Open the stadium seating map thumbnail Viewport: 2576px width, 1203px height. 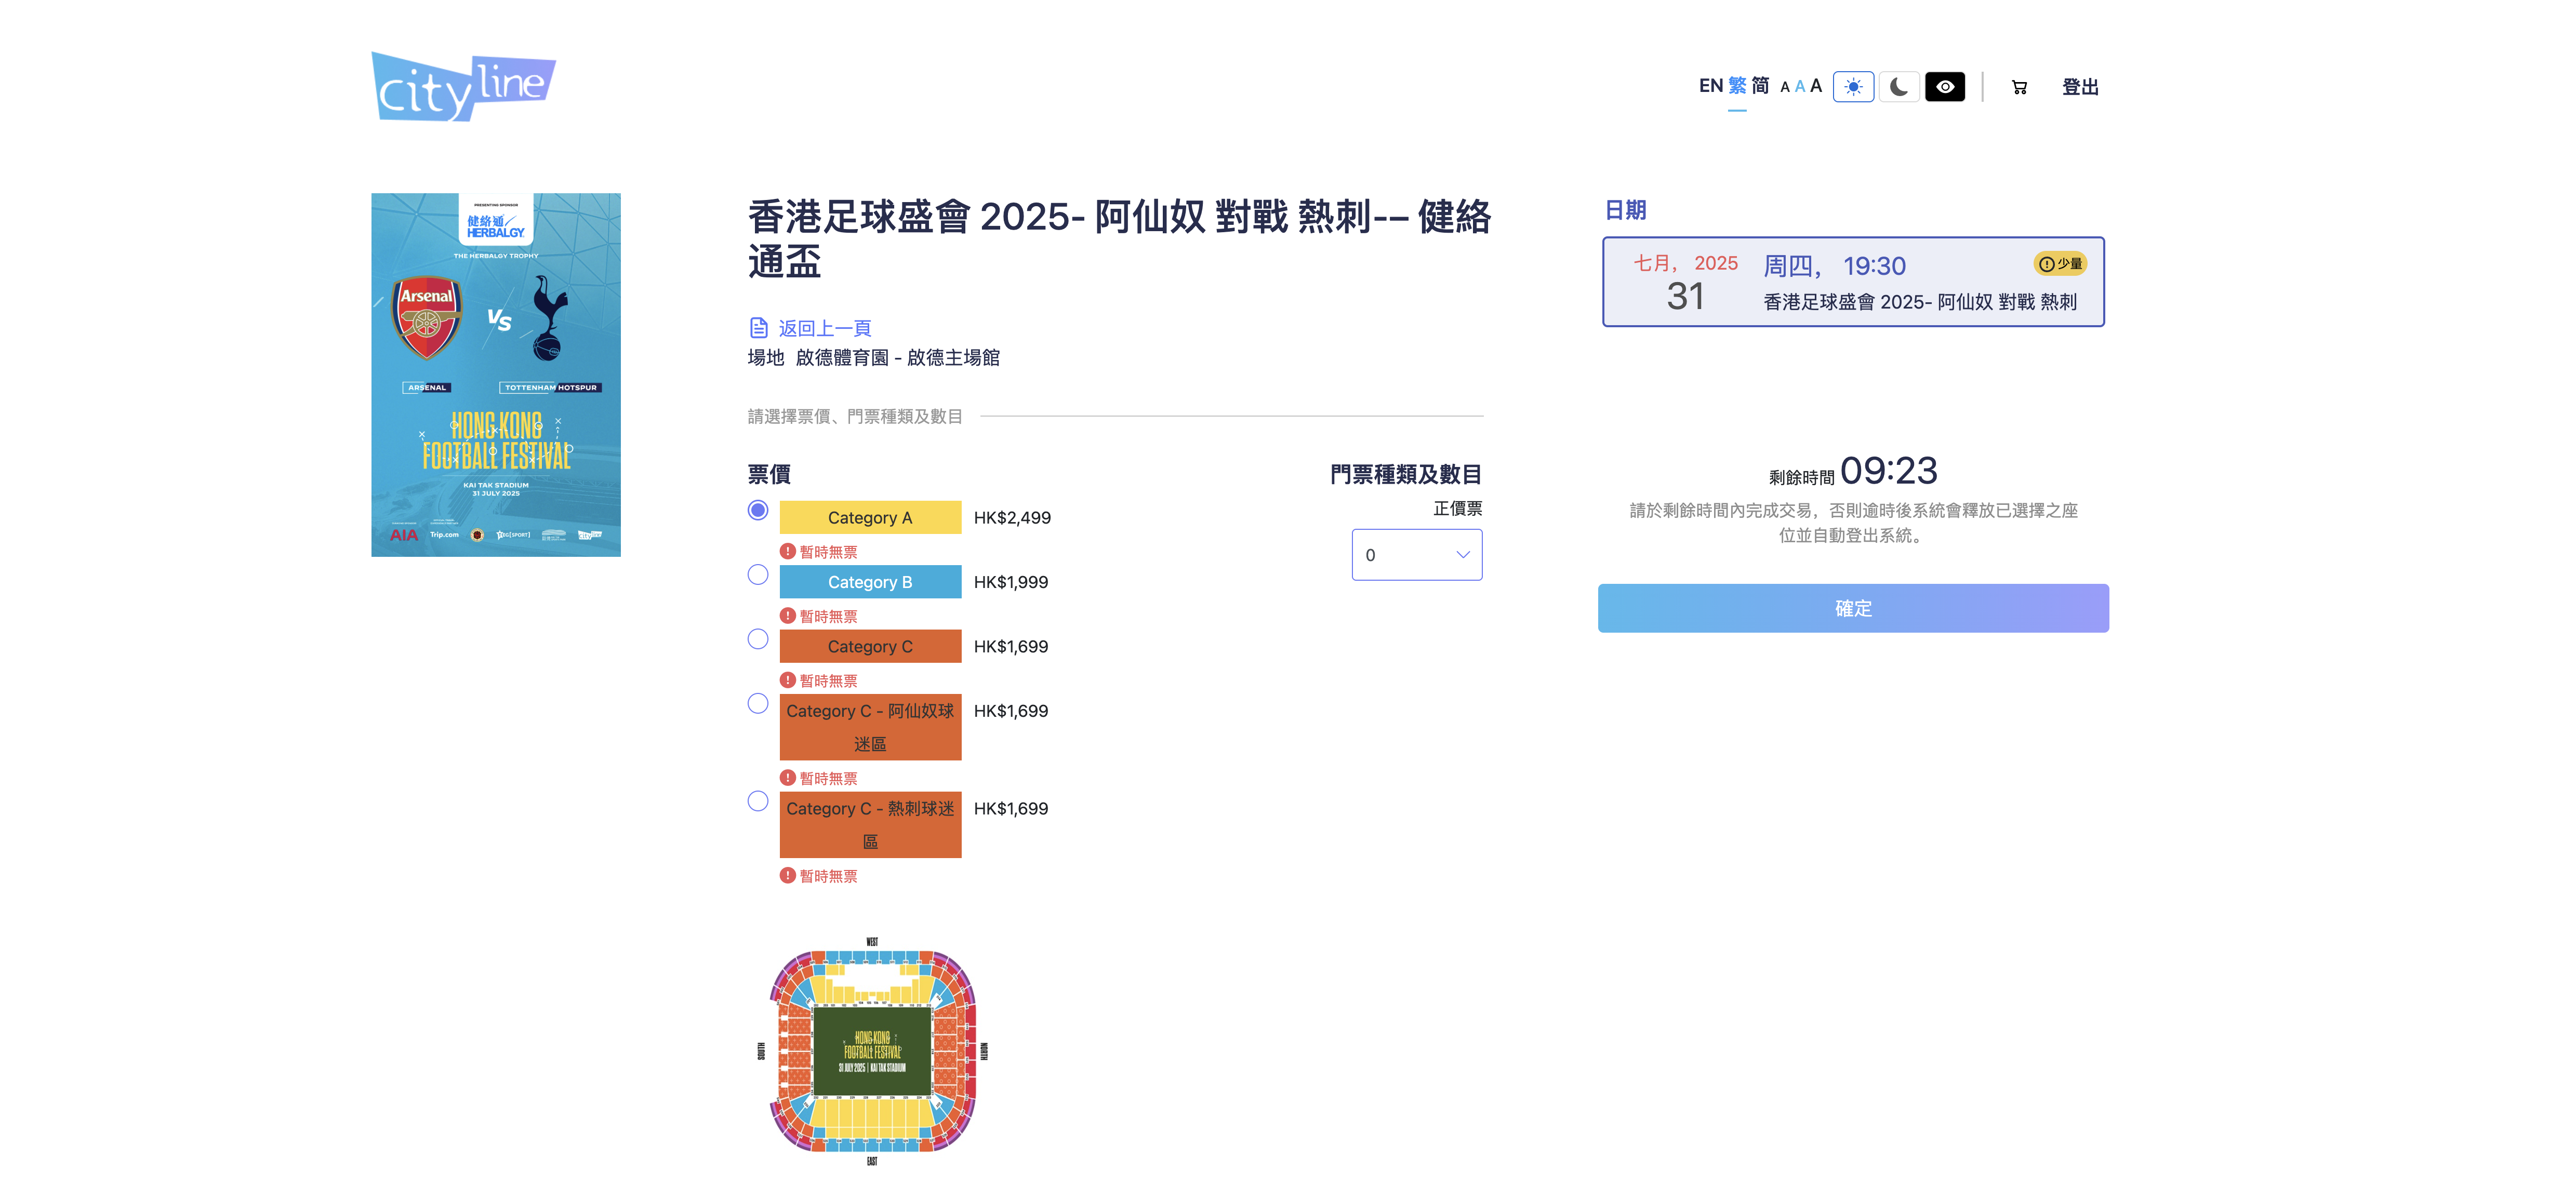click(x=871, y=1051)
